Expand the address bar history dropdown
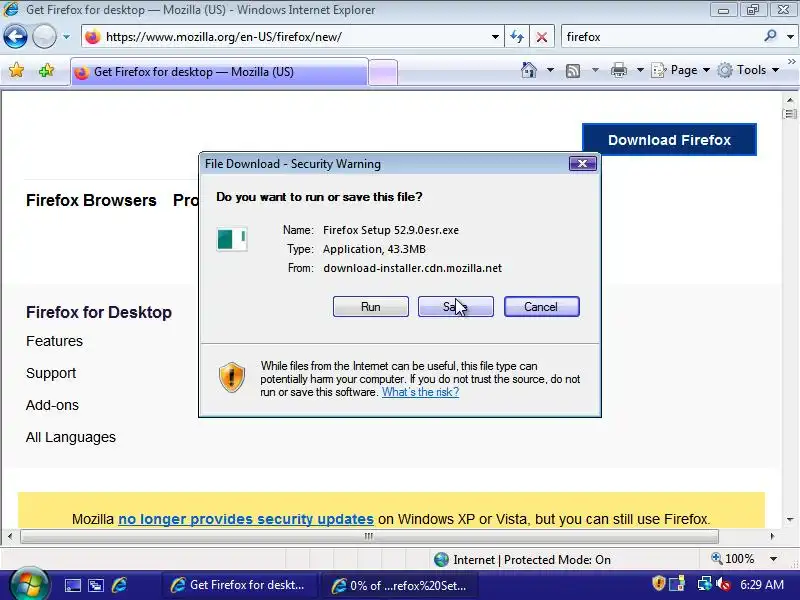Viewport: 800px width, 600px height. (495, 37)
